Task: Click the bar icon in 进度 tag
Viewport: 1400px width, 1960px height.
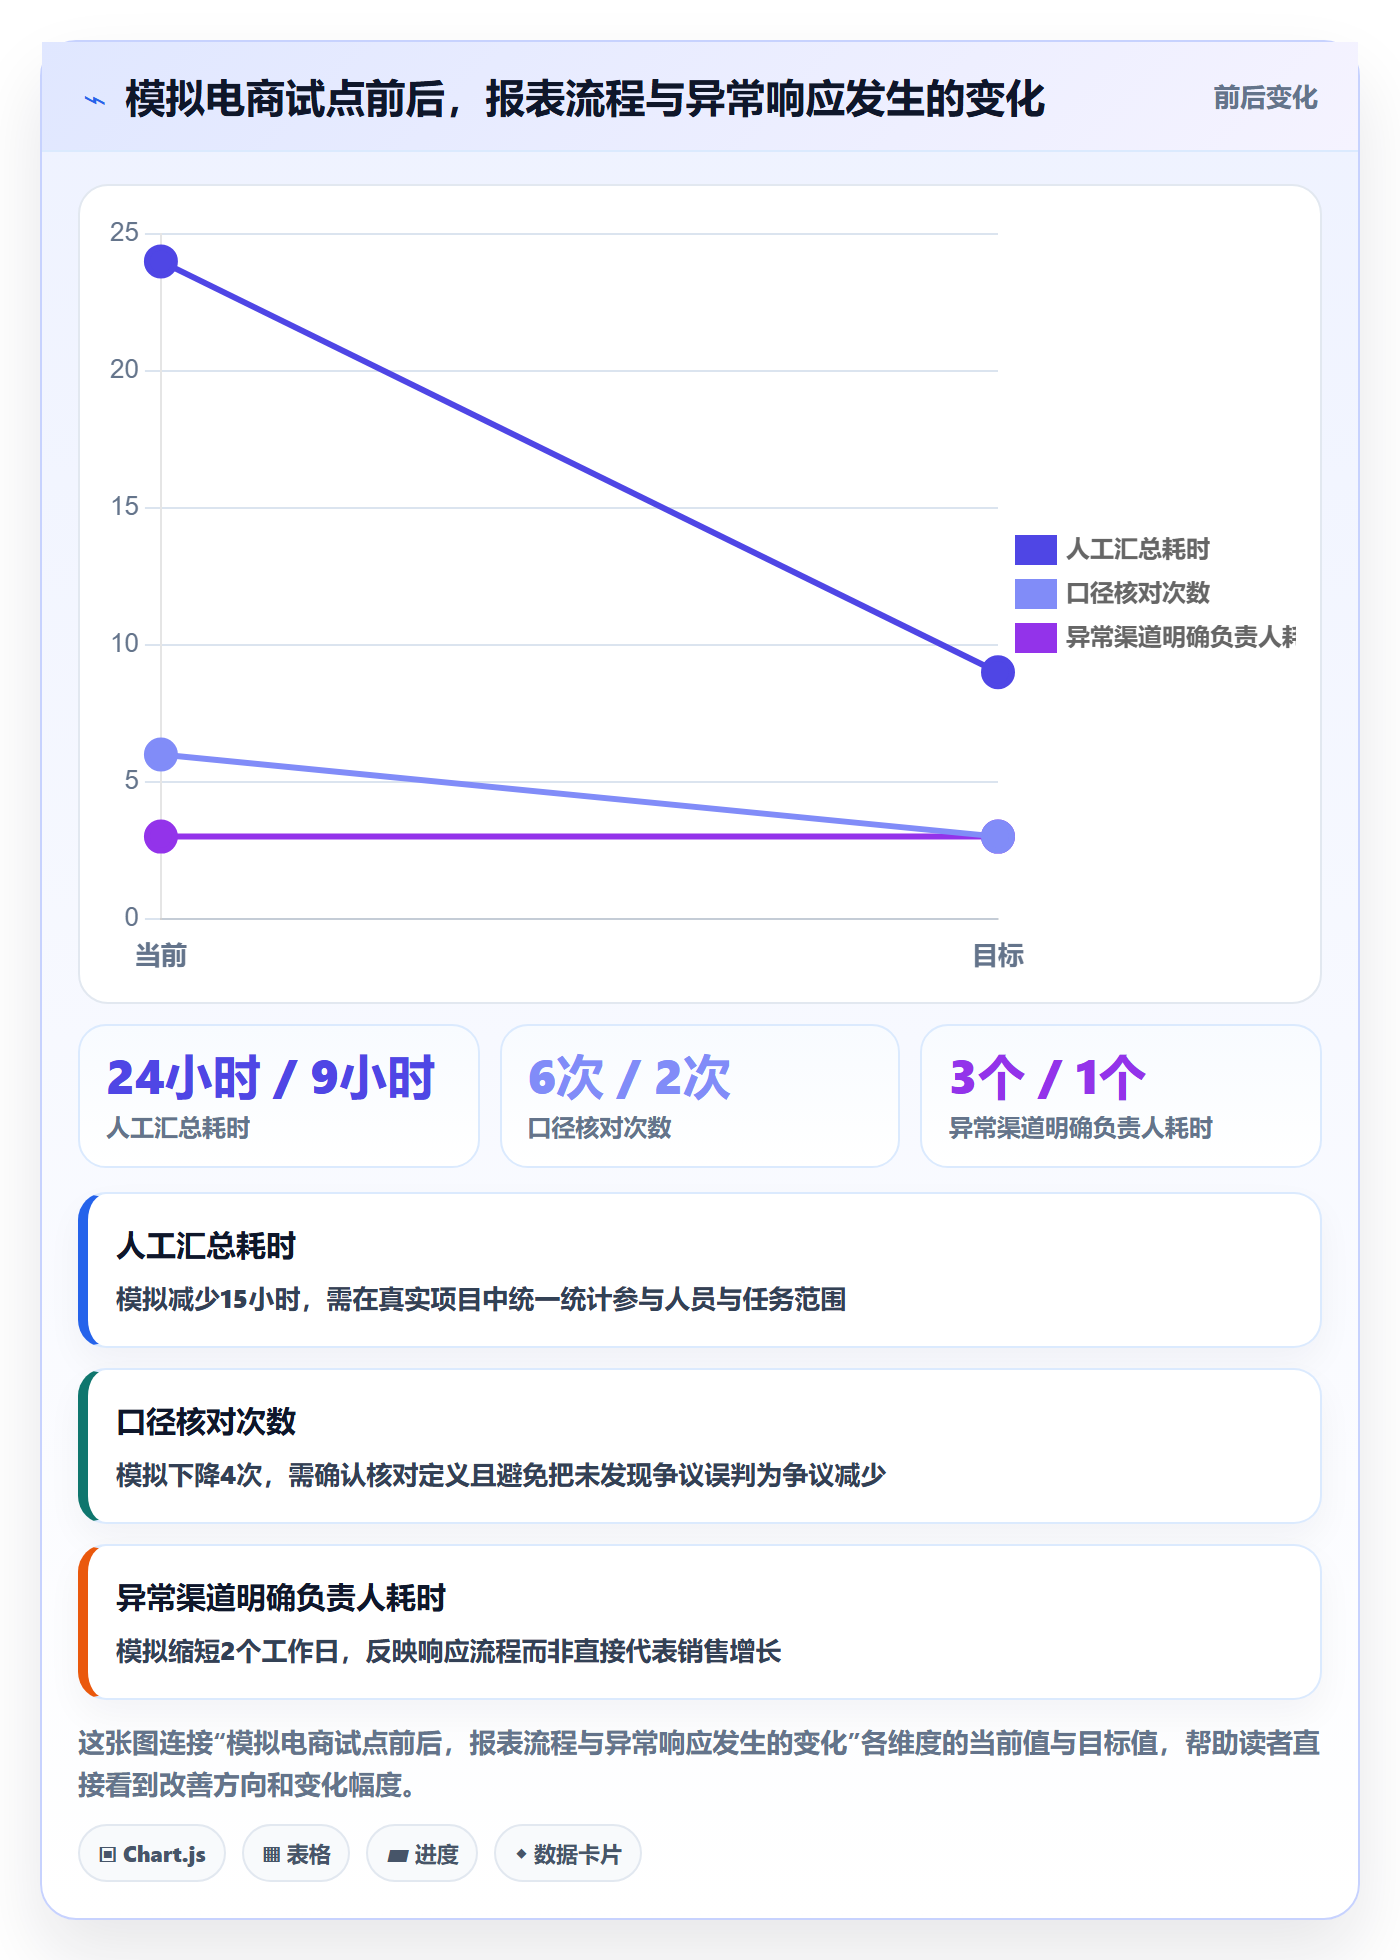Action: (398, 1856)
